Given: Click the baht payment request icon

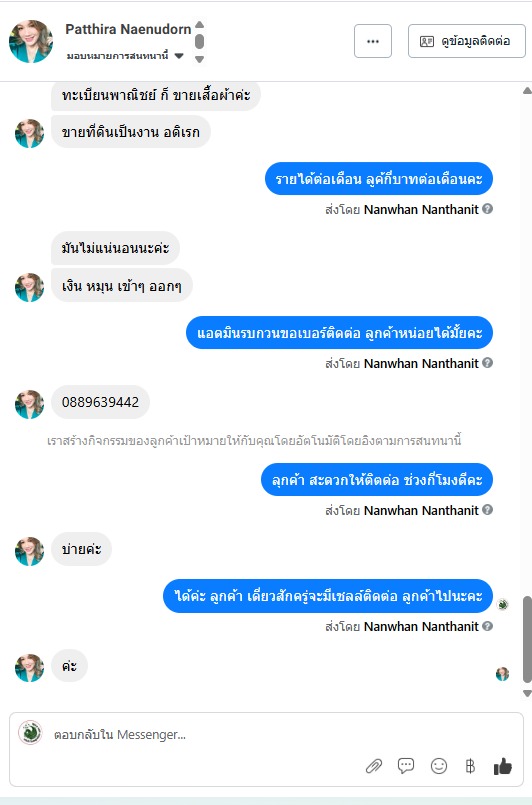Looking at the screenshot, I should pos(470,766).
